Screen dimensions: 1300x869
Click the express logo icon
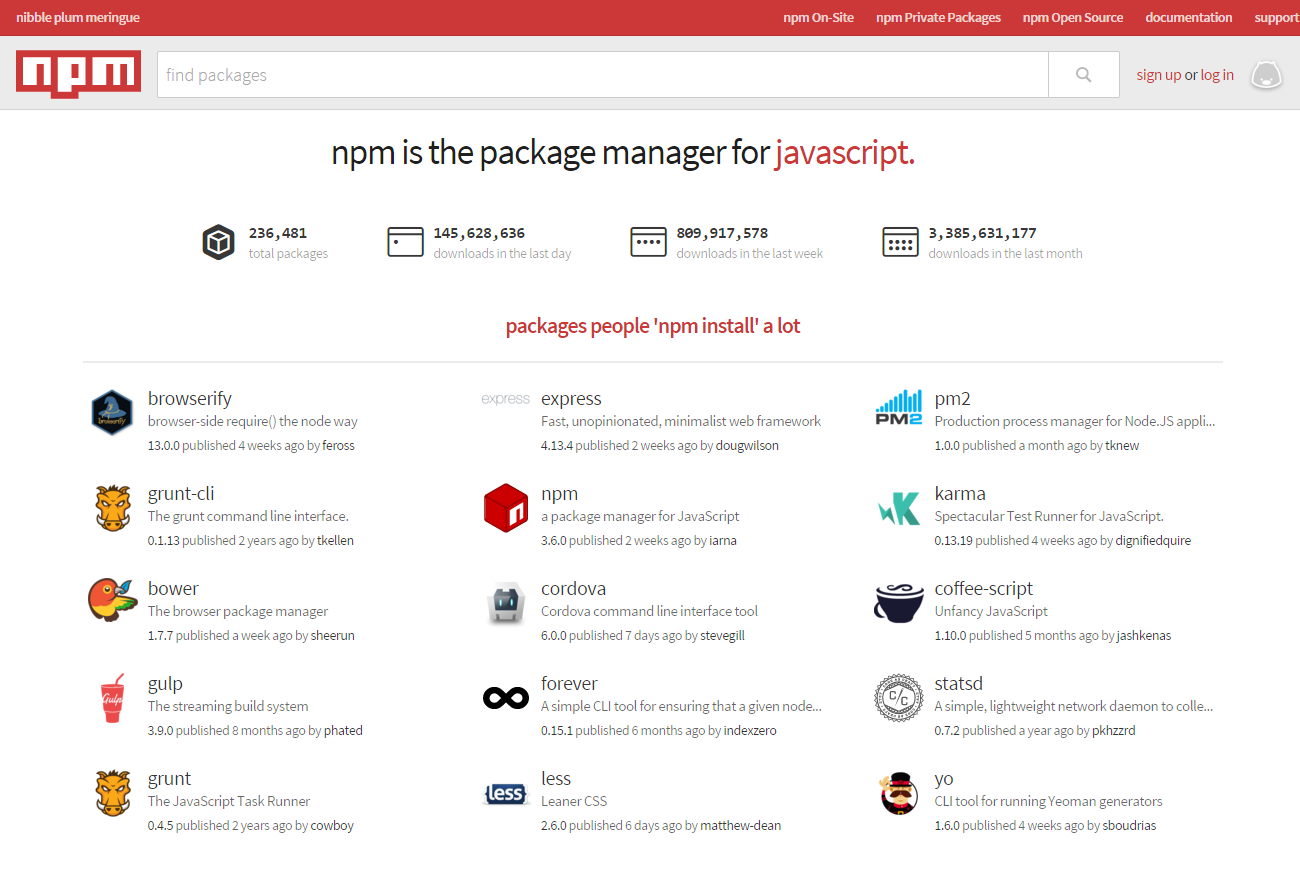click(x=505, y=399)
